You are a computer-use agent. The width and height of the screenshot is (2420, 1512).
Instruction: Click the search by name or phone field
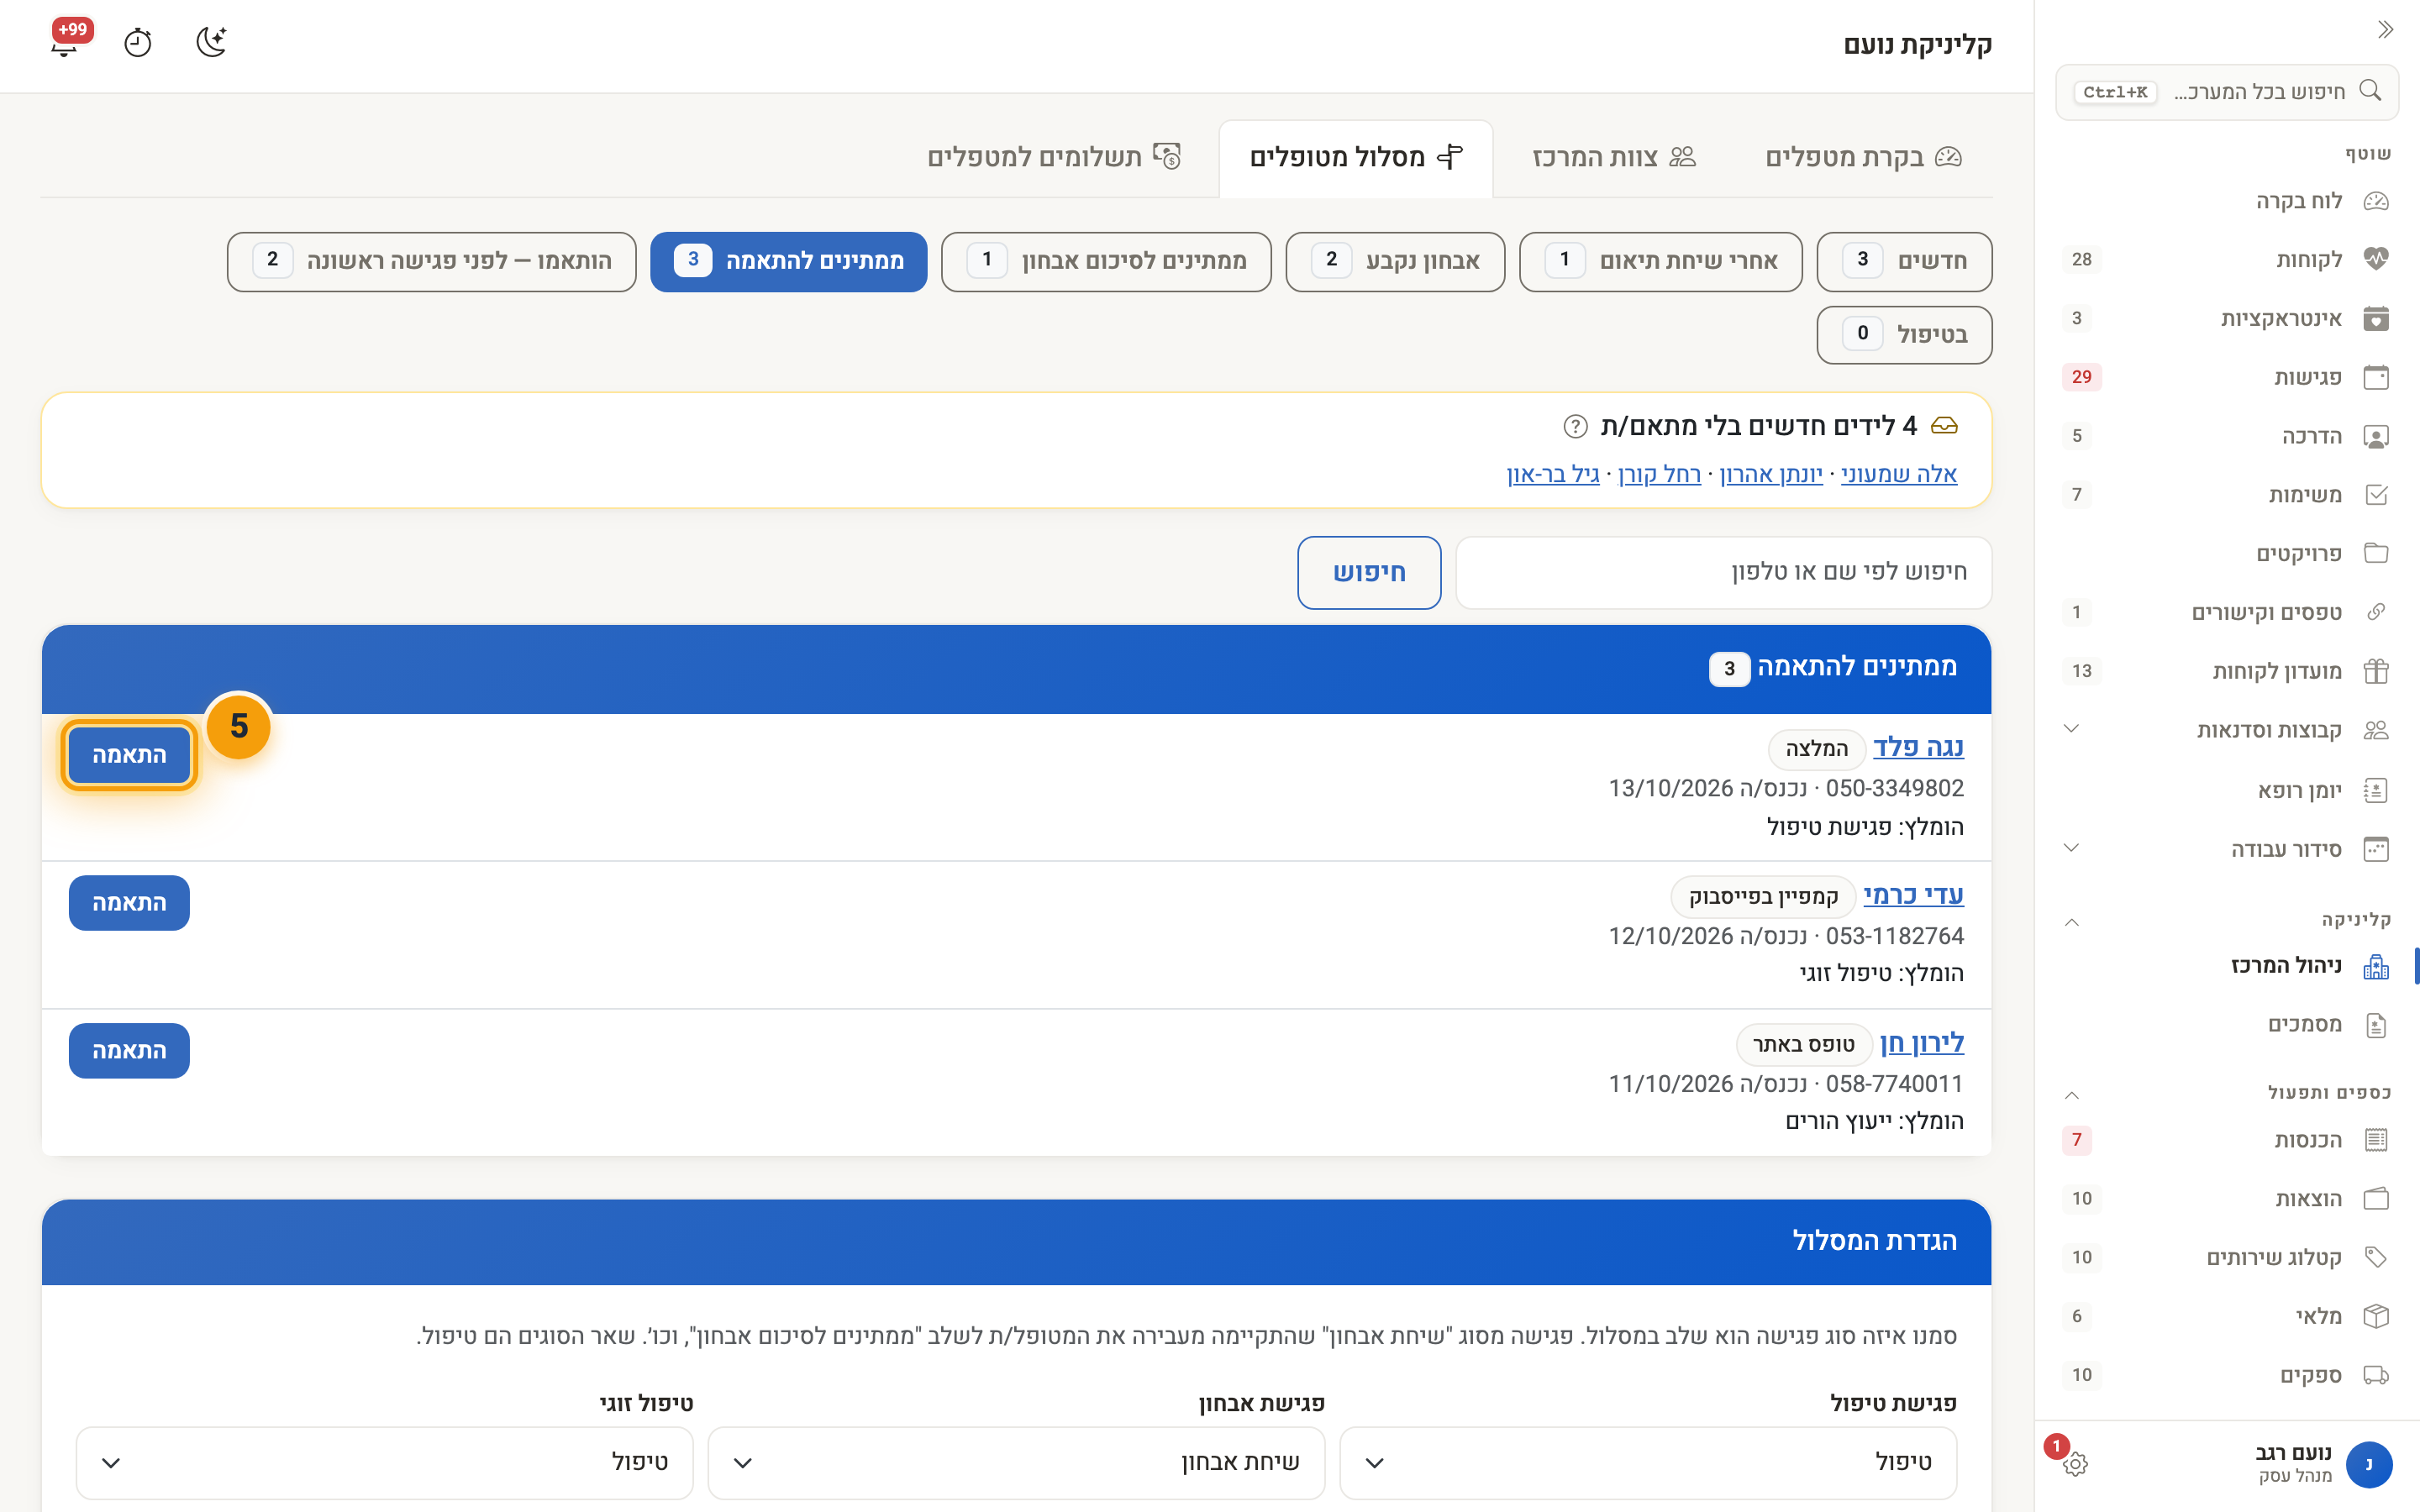coord(1723,572)
